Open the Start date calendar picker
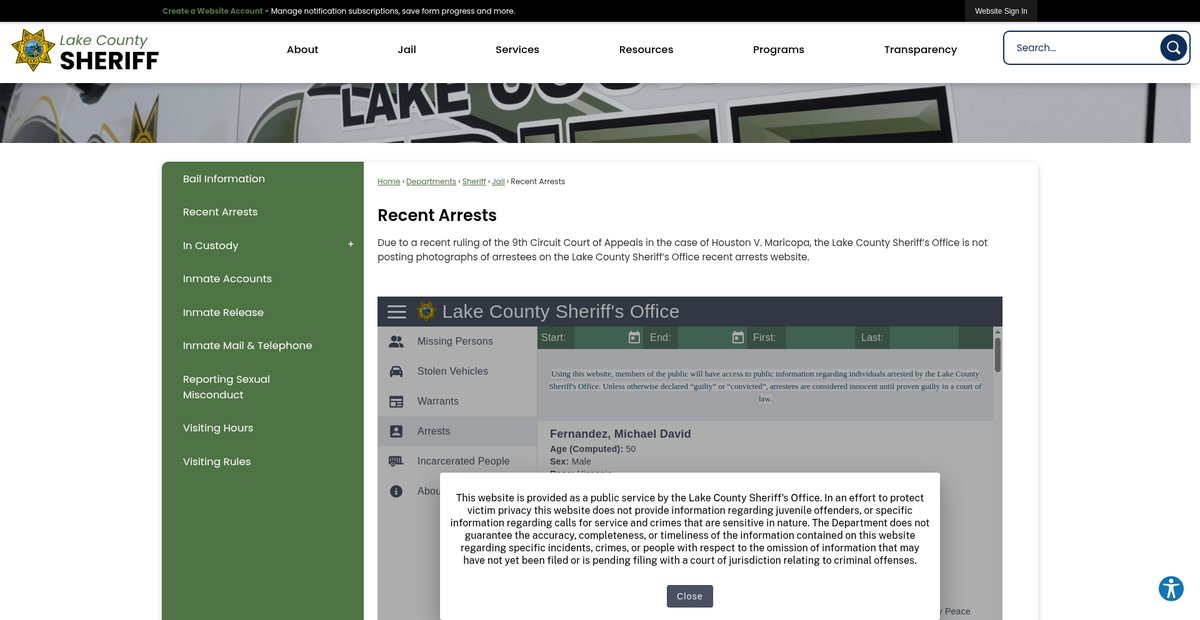The width and height of the screenshot is (1200, 620). 634,337
